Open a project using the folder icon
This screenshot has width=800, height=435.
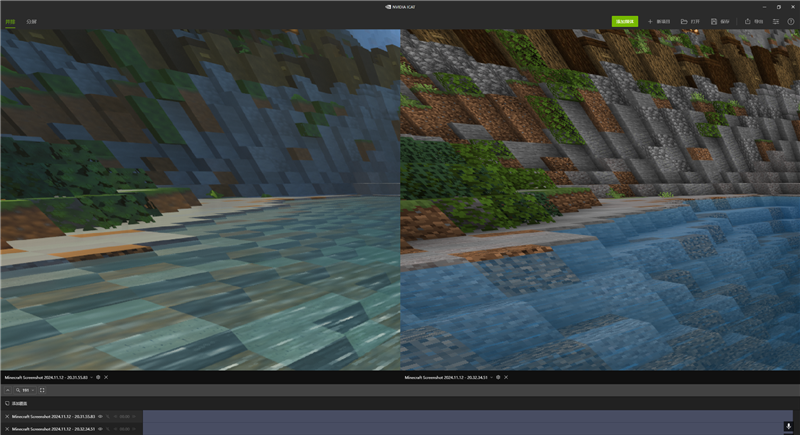point(690,21)
